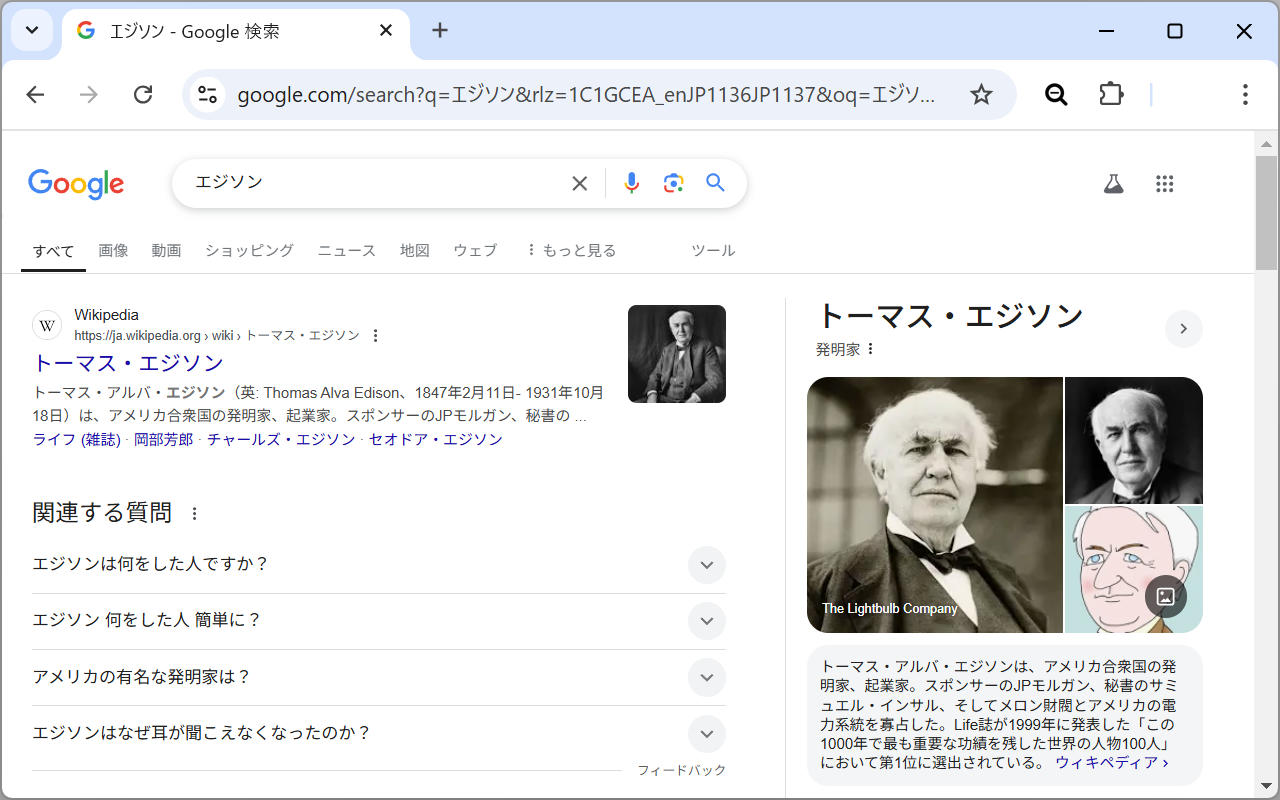Viewport: 1280px width, 800px height.
Task: Open the large Edison photo by The Lightbulb Company
Action: 935,505
